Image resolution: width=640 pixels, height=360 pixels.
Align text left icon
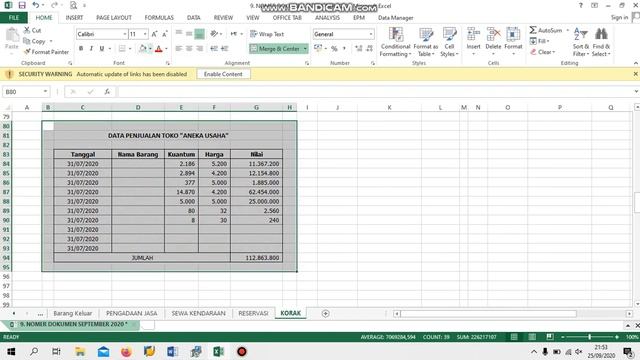pos(178,49)
